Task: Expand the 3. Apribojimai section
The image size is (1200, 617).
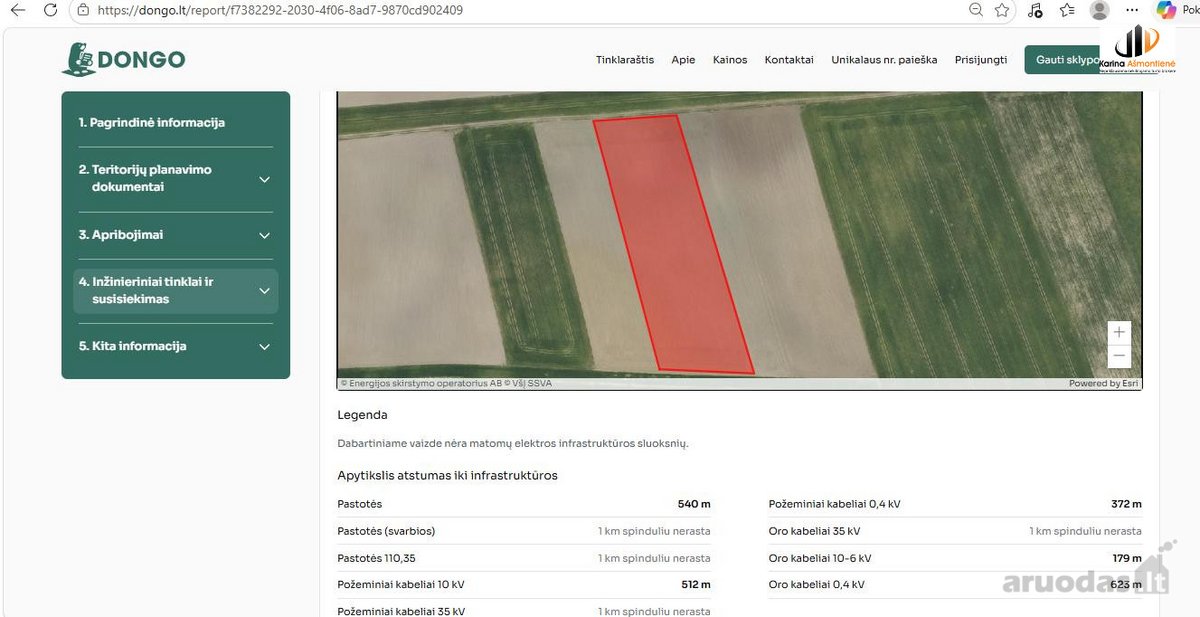Action: pos(175,235)
